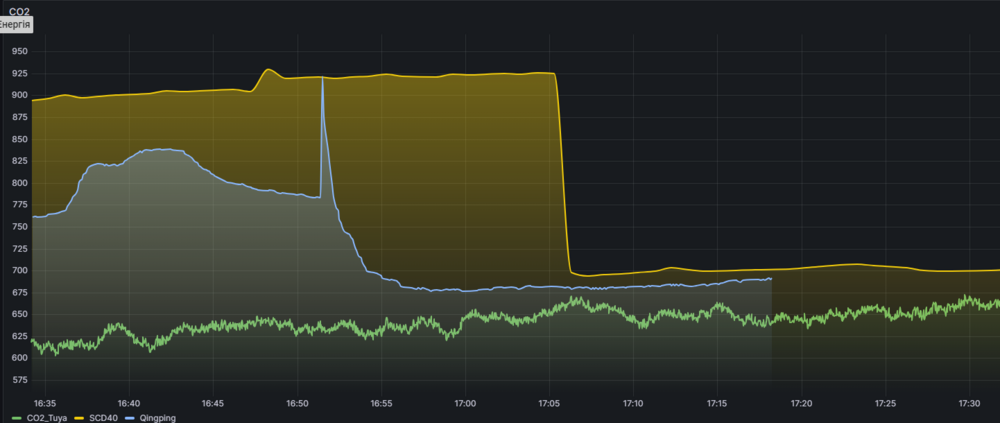
Task: Click the 800 Y-axis label
Action: tap(20, 183)
